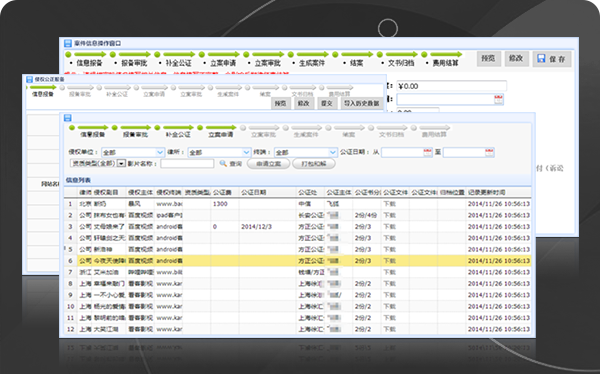Click 下载 link in highlighted row 6
600x374 pixels.
pyautogui.click(x=390, y=261)
